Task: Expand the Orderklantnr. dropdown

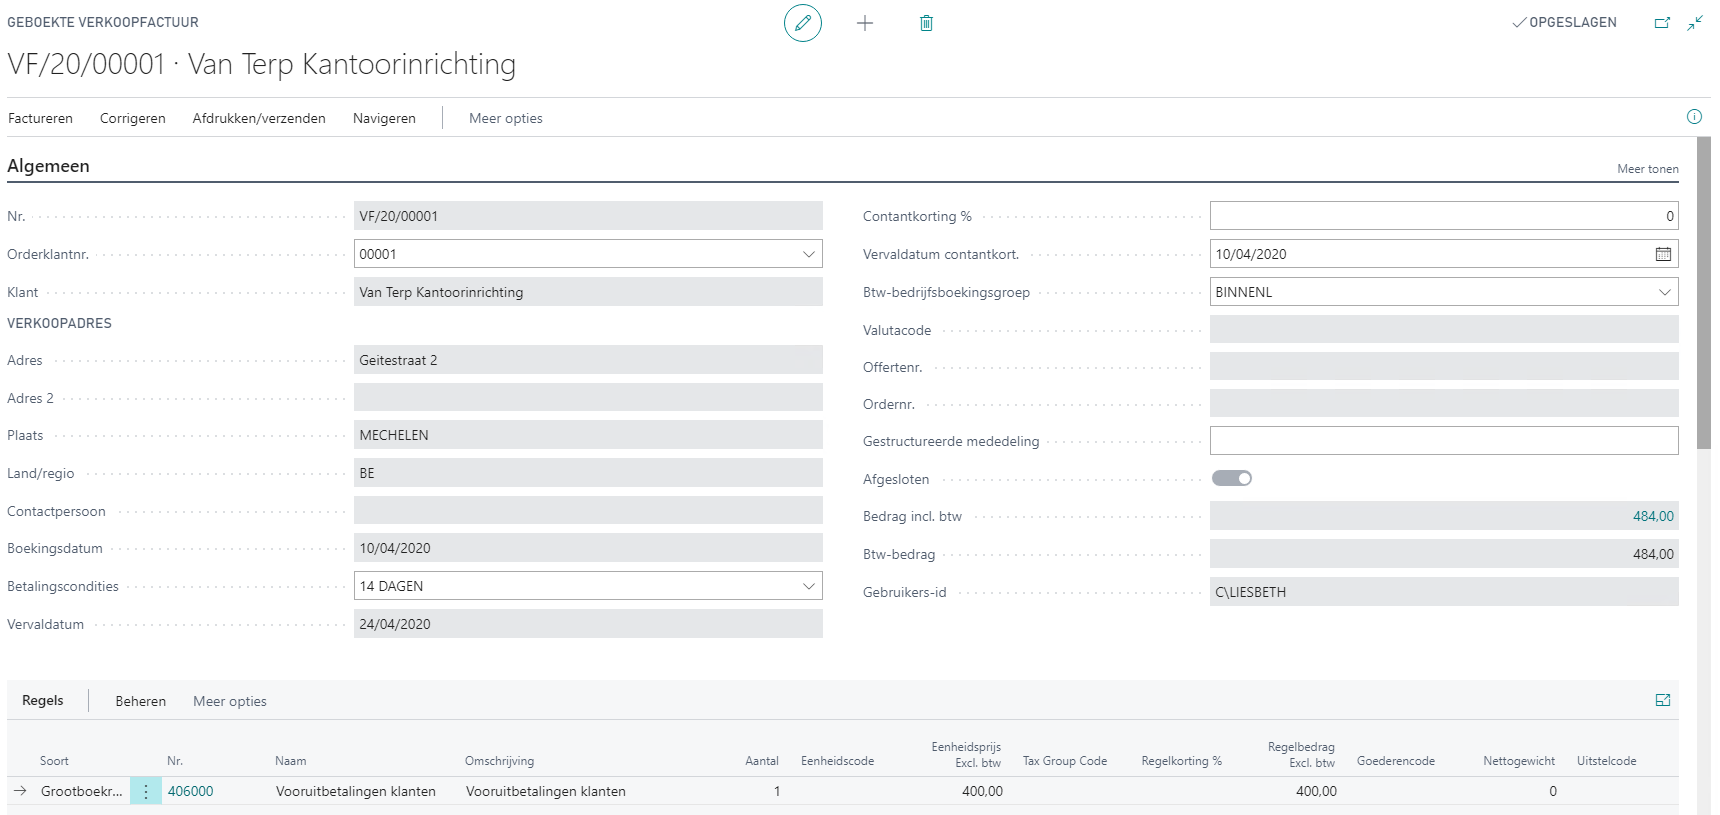Action: click(x=808, y=254)
